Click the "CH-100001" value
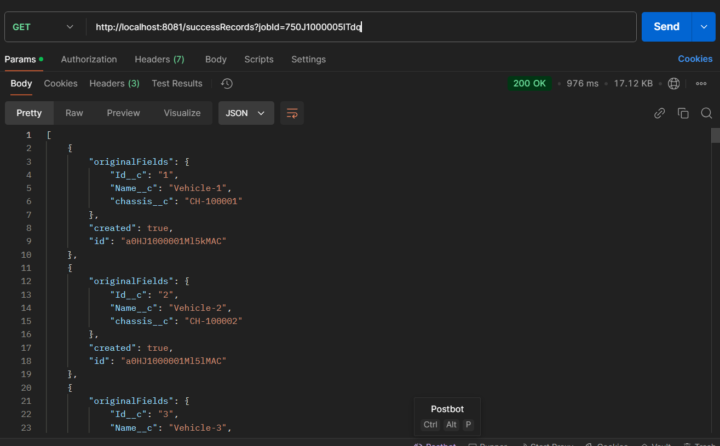This screenshot has height=446, width=720. click(x=214, y=201)
